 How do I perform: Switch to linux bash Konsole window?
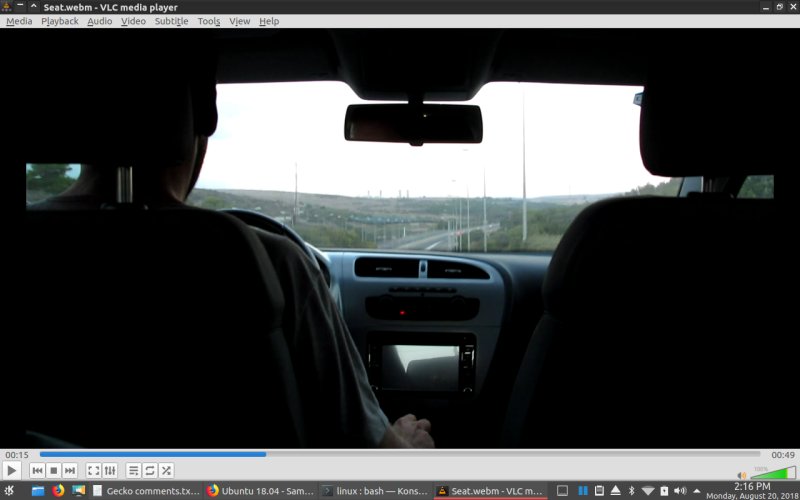coord(376,491)
